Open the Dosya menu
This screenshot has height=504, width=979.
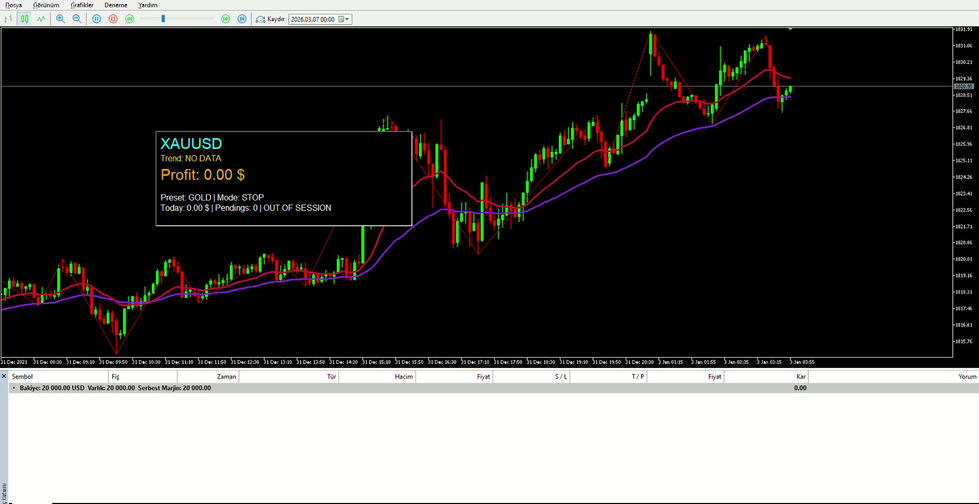point(13,4)
